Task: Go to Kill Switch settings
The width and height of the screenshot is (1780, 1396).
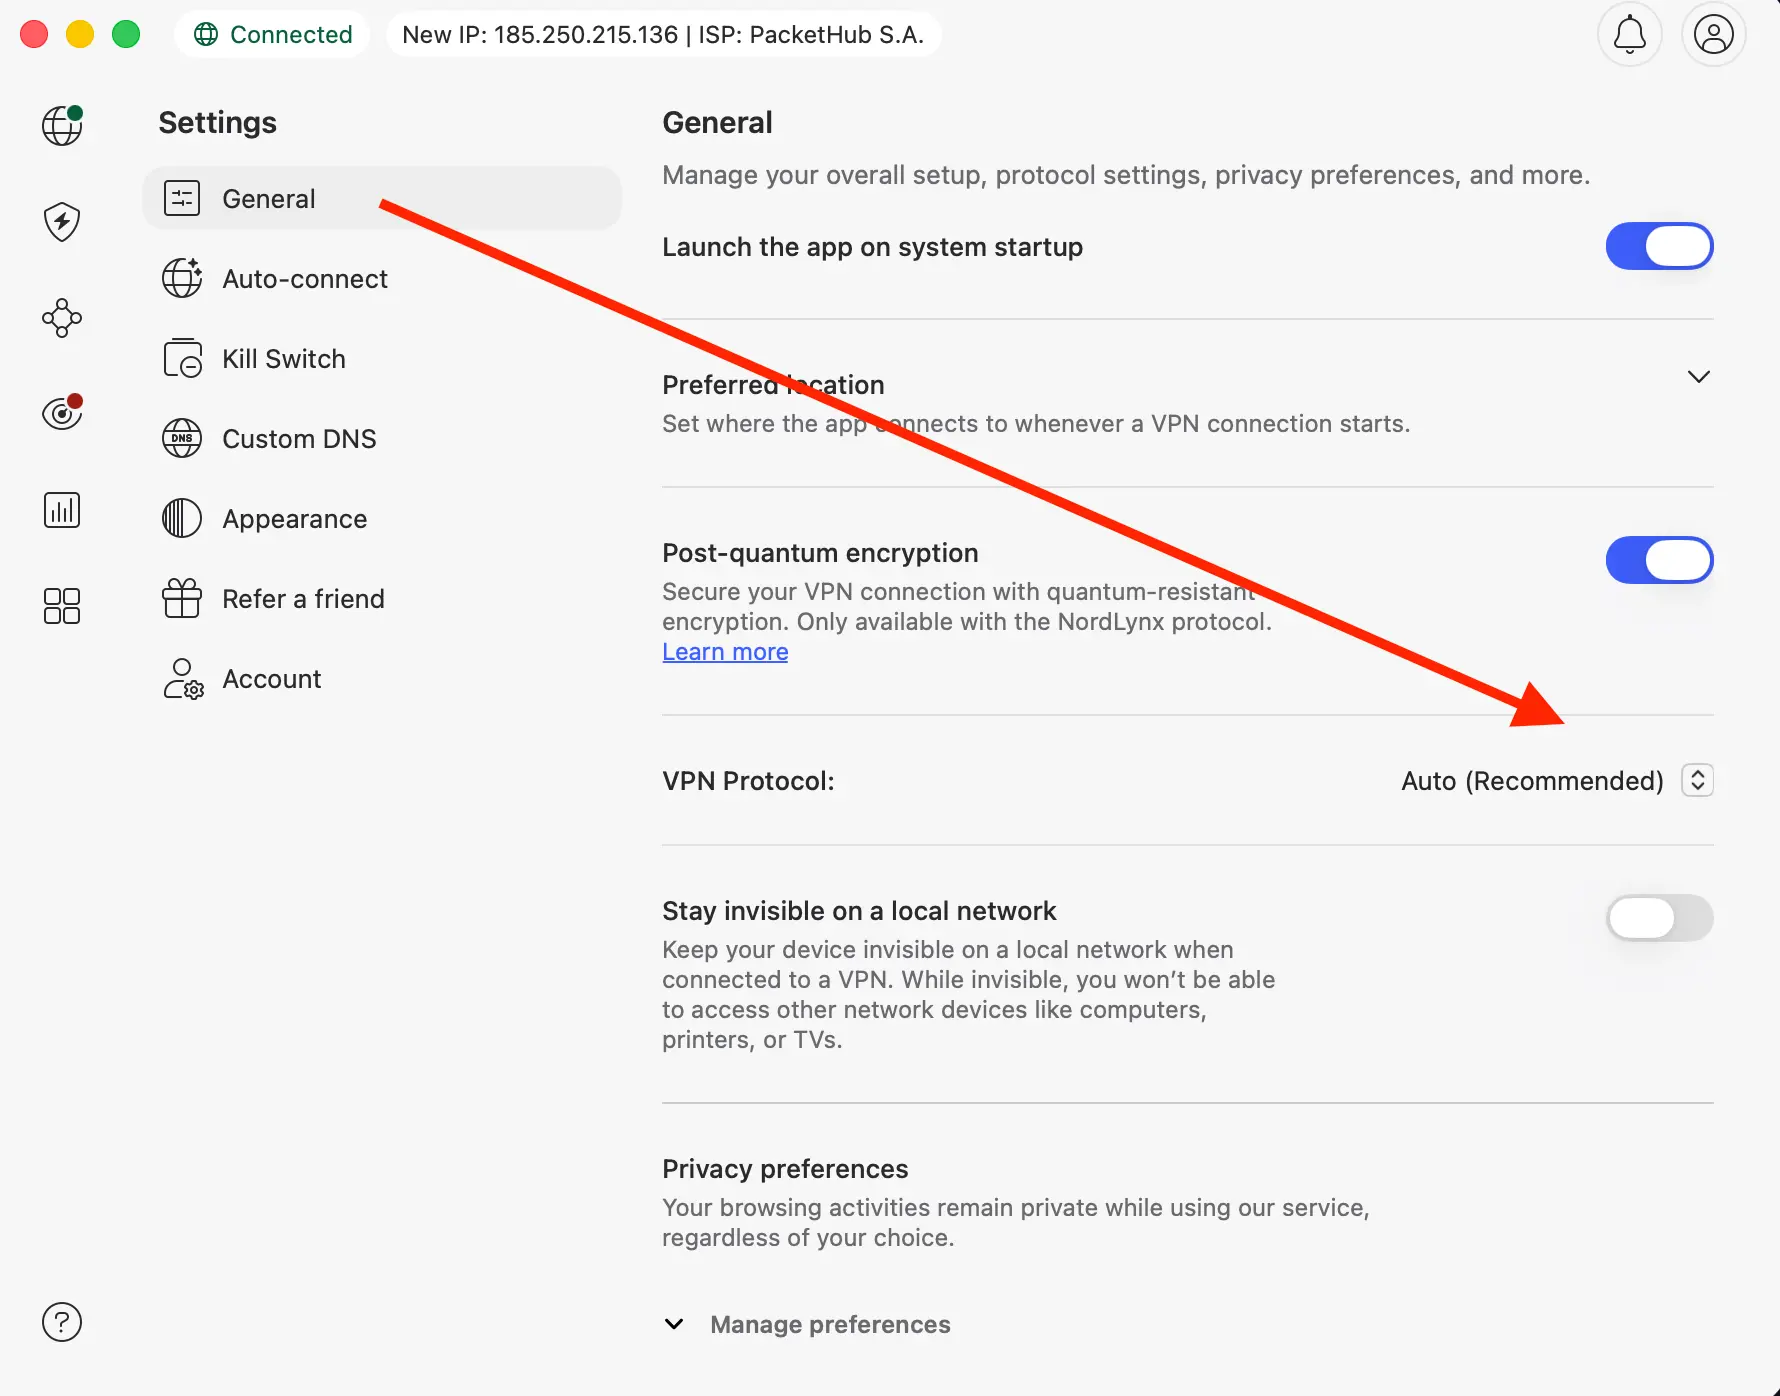Action: tap(283, 359)
